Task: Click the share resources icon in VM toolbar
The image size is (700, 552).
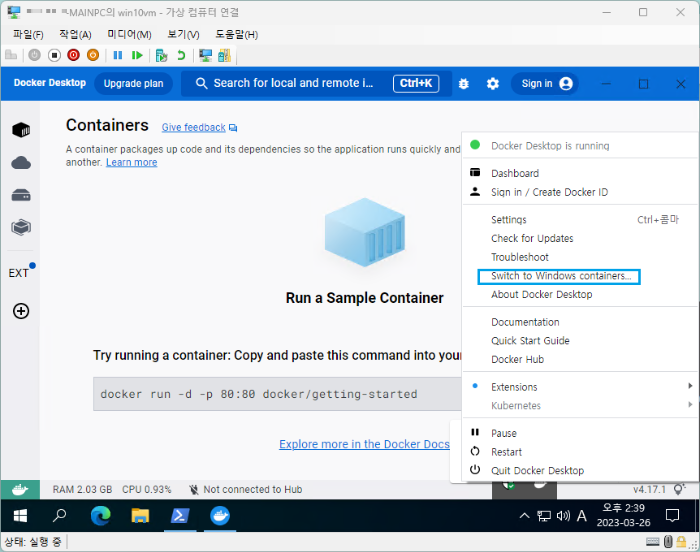Action: 224,55
